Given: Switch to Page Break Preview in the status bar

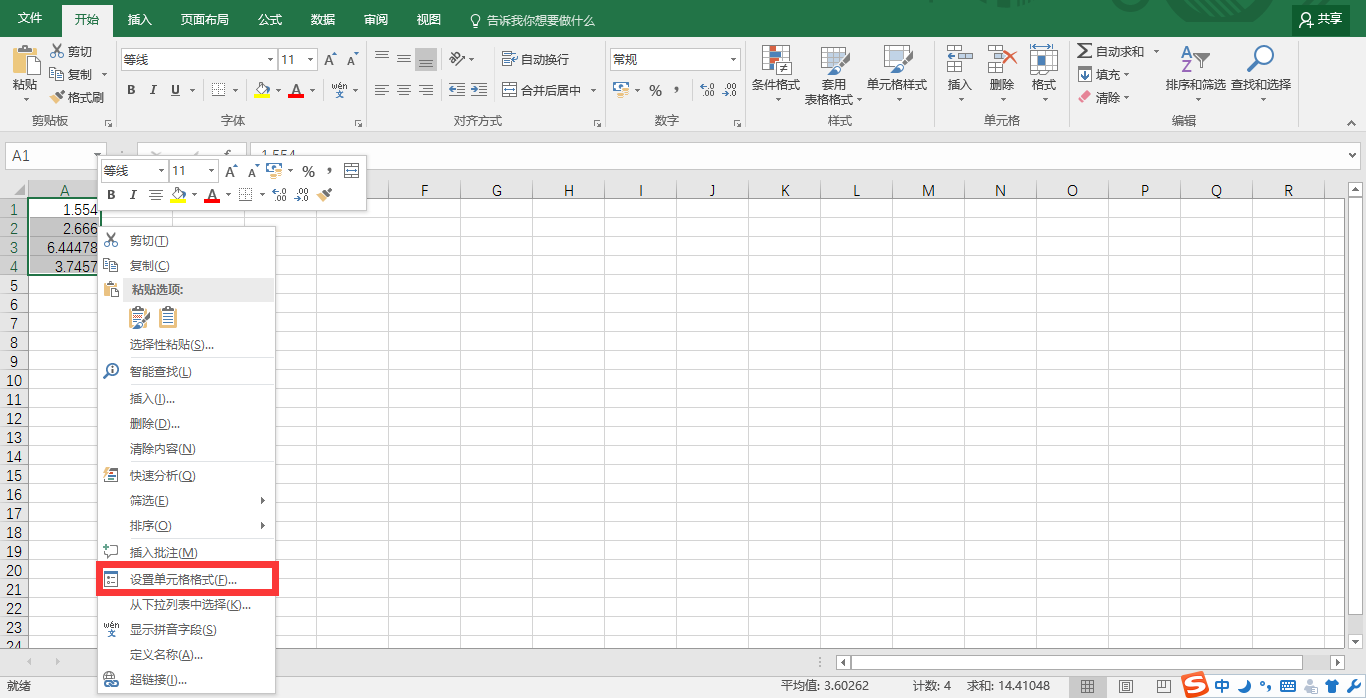Looking at the screenshot, I should (x=1163, y=686).
